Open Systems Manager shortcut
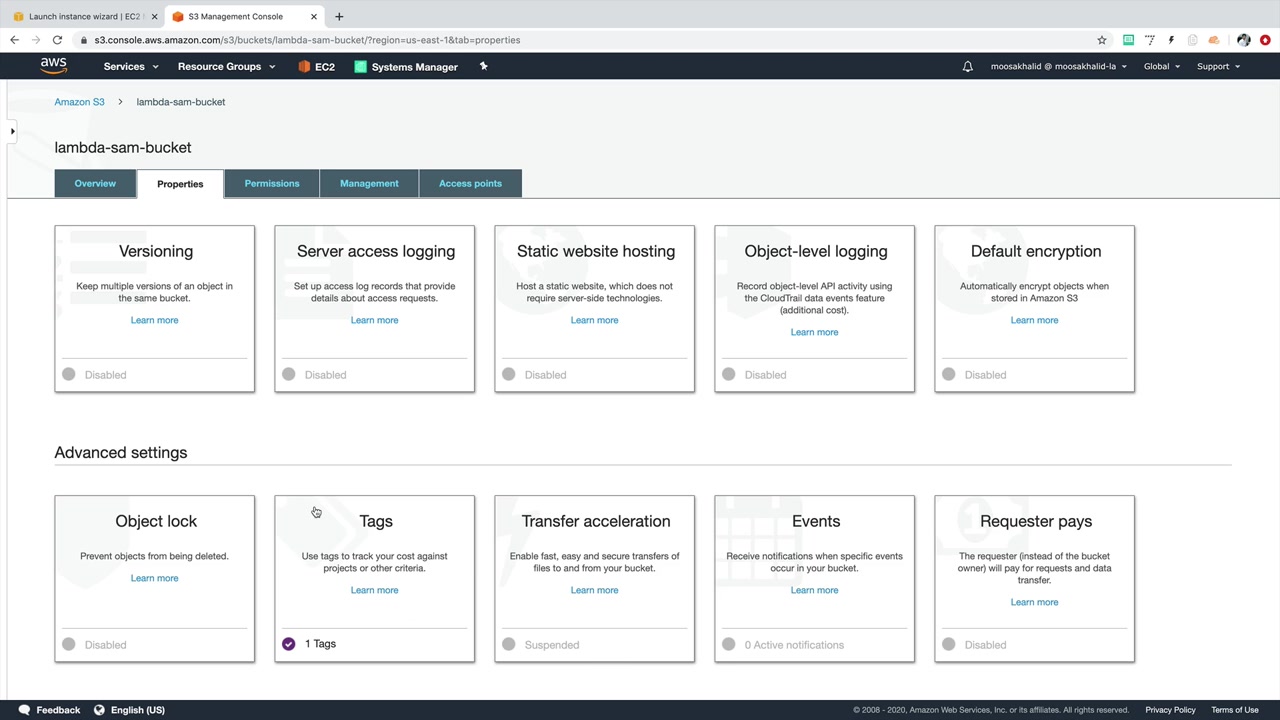Viewport: 1280px width, 720px height. tap(406, 67)
